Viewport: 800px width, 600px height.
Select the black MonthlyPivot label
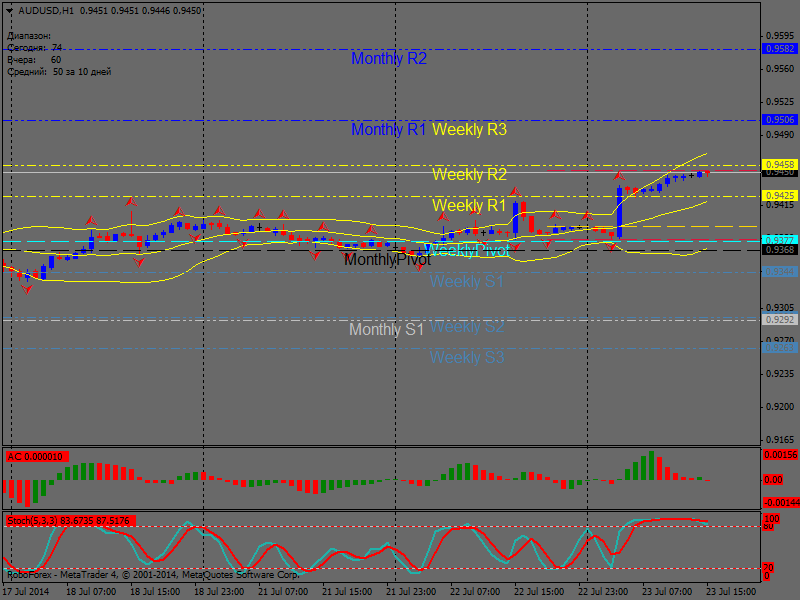pos(387,260)
